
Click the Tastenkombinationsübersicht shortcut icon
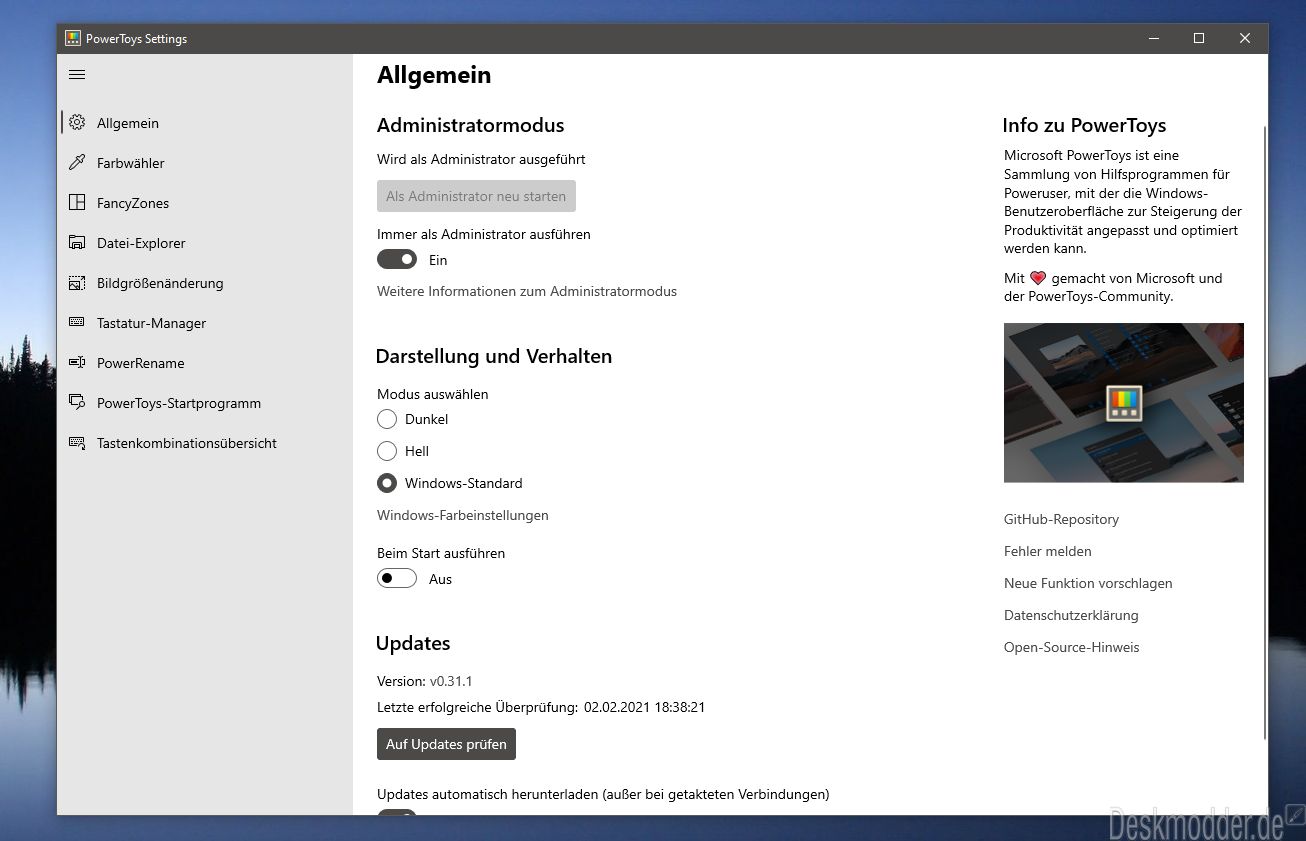(77, 443)
